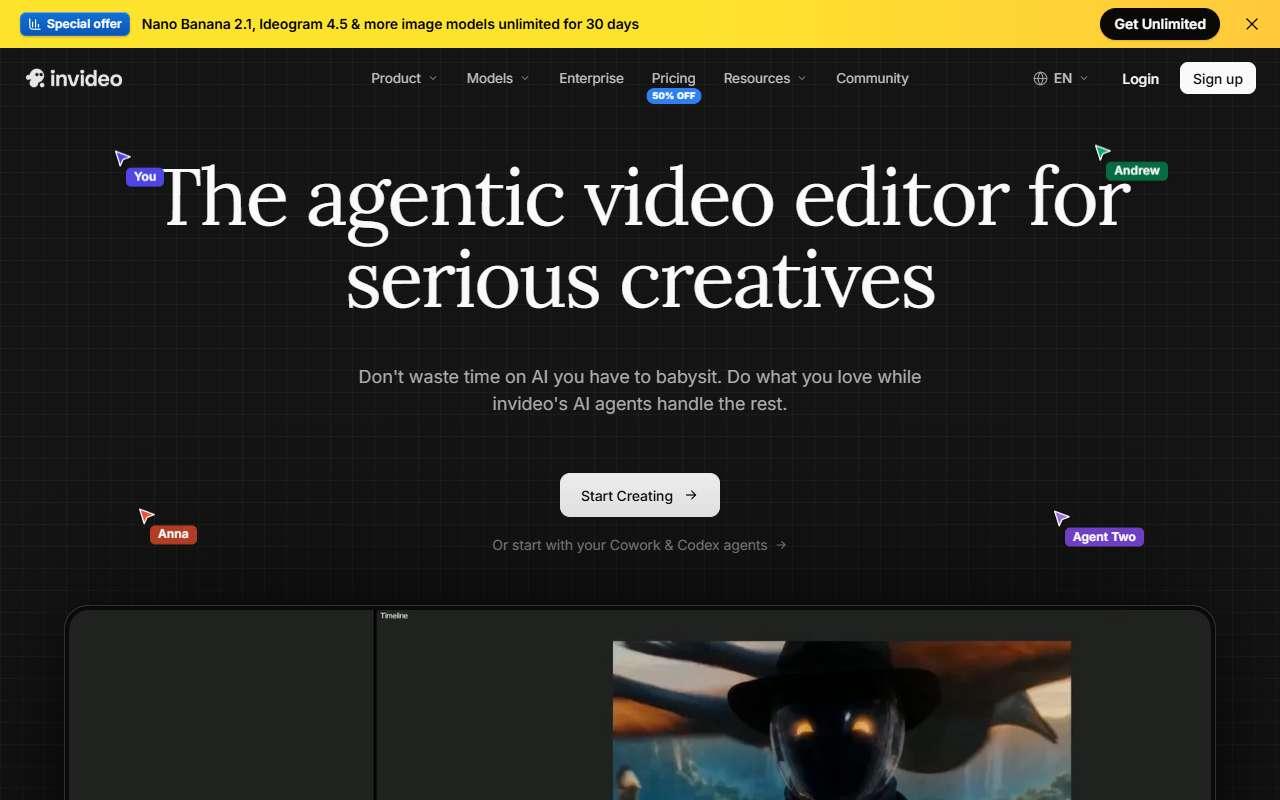The width and height of the screenshot is (1280, 800).
Task: Go to the Enterprise page
Action: pos(591,78)
